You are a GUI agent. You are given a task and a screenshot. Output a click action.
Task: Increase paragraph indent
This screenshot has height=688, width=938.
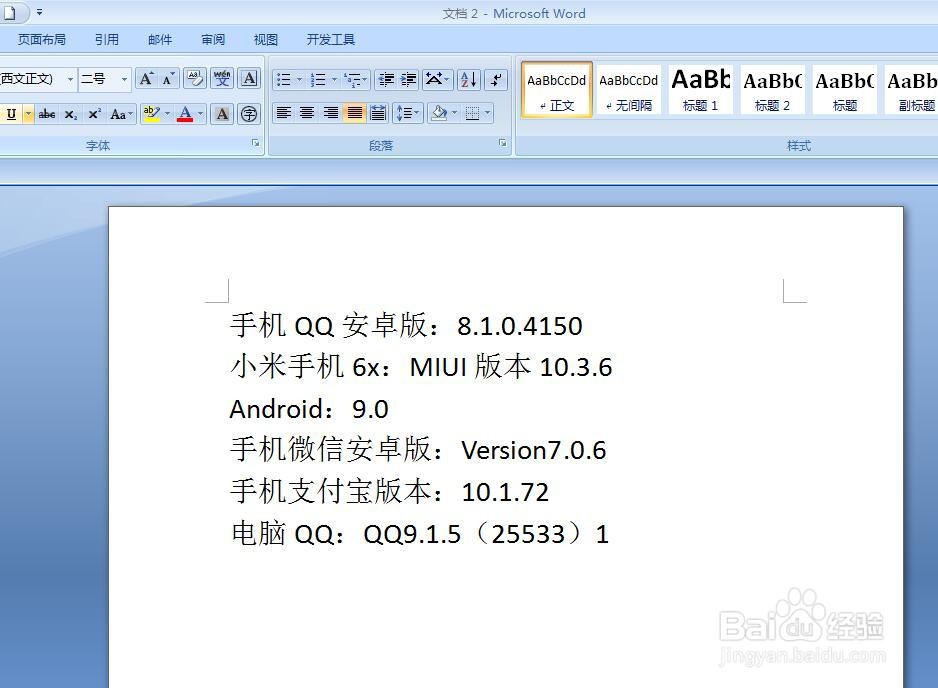409,80
